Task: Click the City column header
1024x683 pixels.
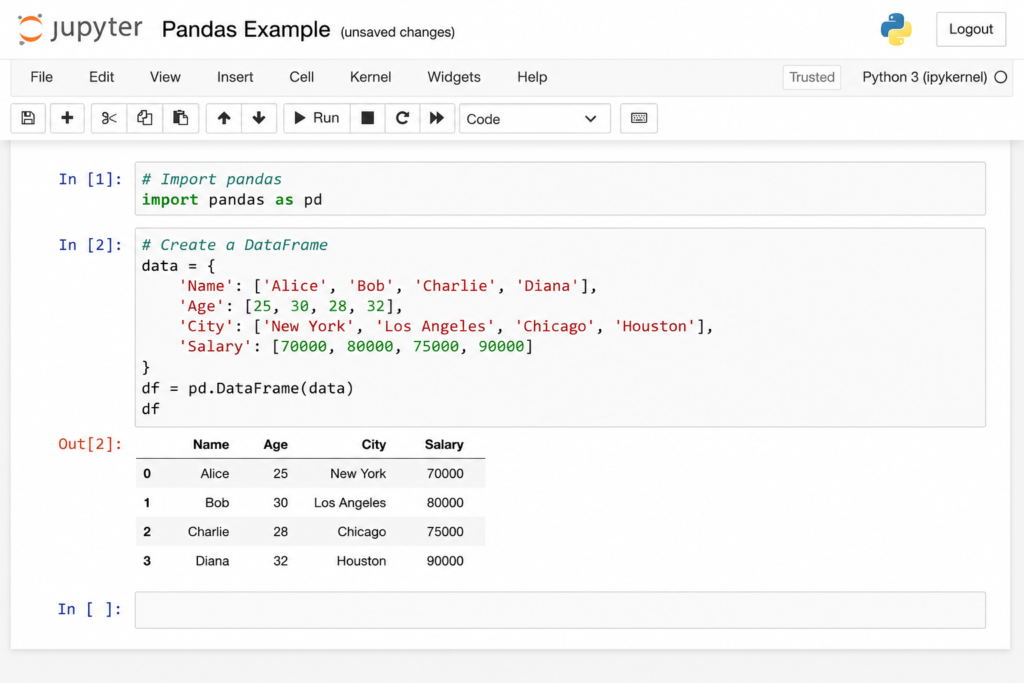Action: coord(374,445)
